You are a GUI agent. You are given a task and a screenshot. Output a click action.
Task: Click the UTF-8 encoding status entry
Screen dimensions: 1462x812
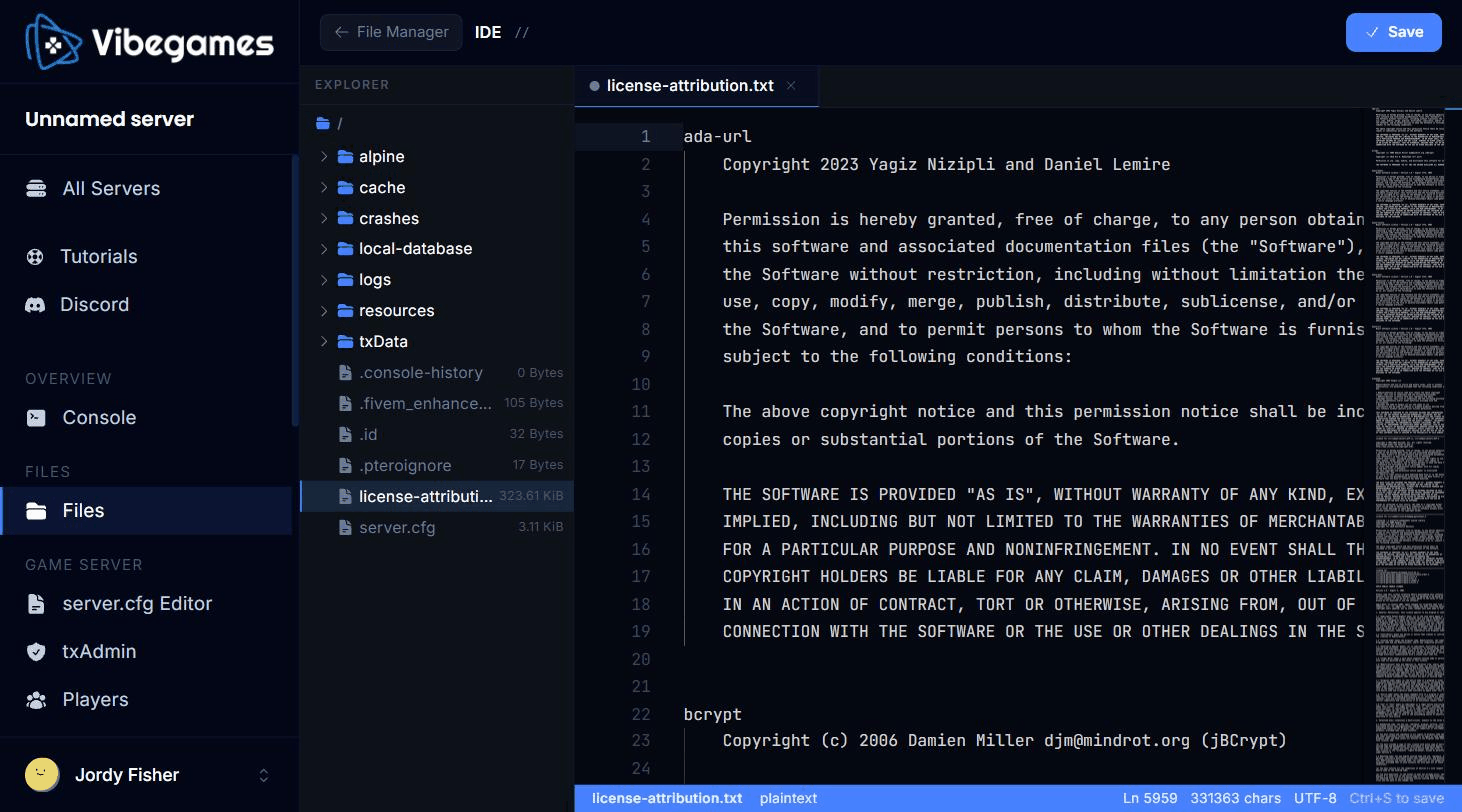coord(1315,798)
